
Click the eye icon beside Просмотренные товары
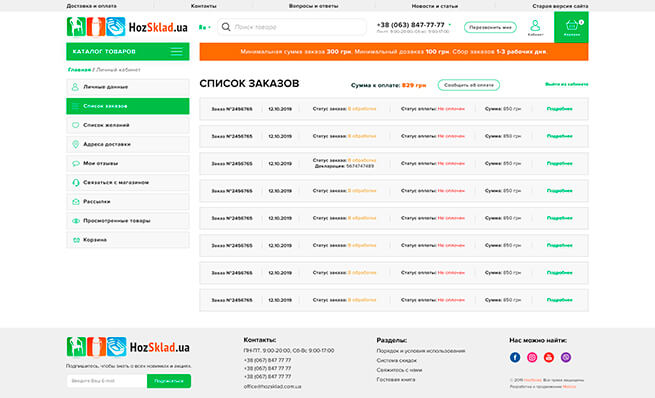(x=76, y=221)
